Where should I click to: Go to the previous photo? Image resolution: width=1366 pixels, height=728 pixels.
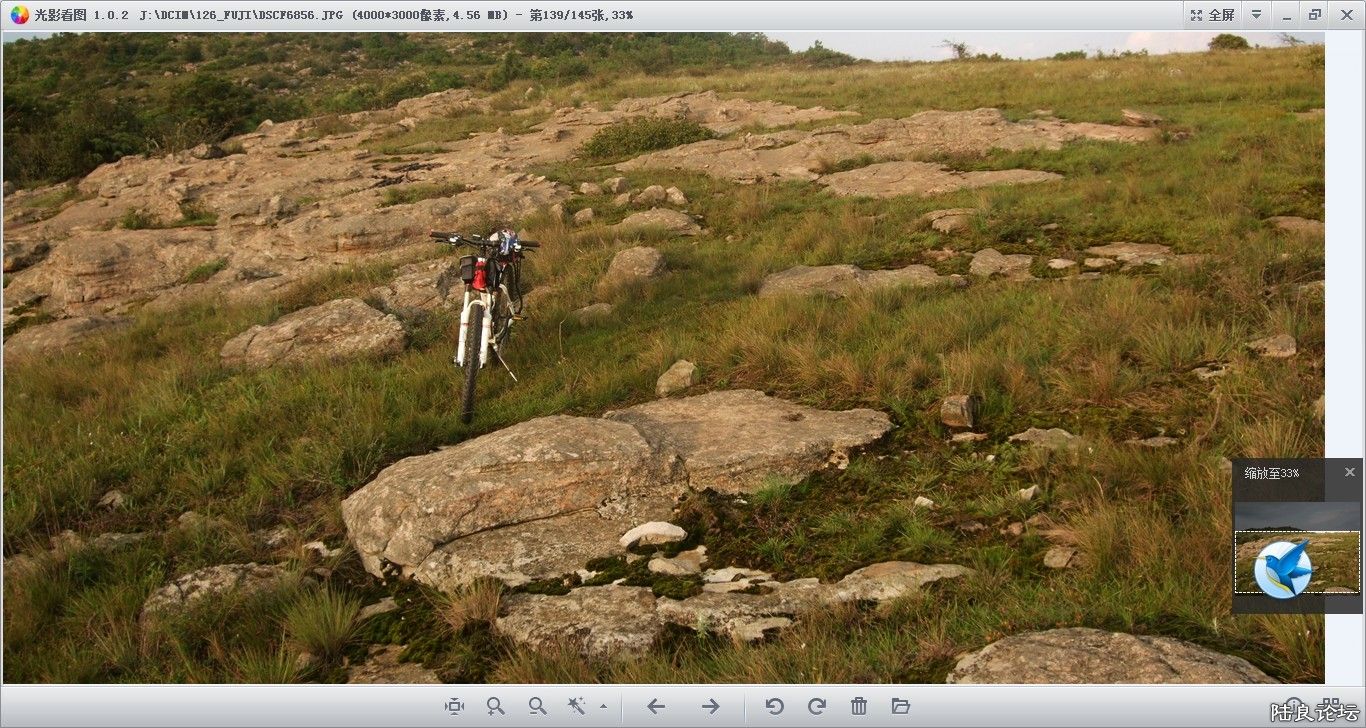656,706
